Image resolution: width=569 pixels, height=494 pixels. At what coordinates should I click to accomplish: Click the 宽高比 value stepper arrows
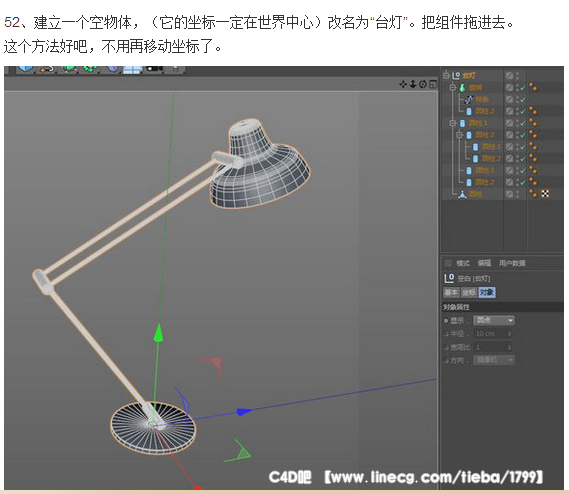[x=509, y=347]
